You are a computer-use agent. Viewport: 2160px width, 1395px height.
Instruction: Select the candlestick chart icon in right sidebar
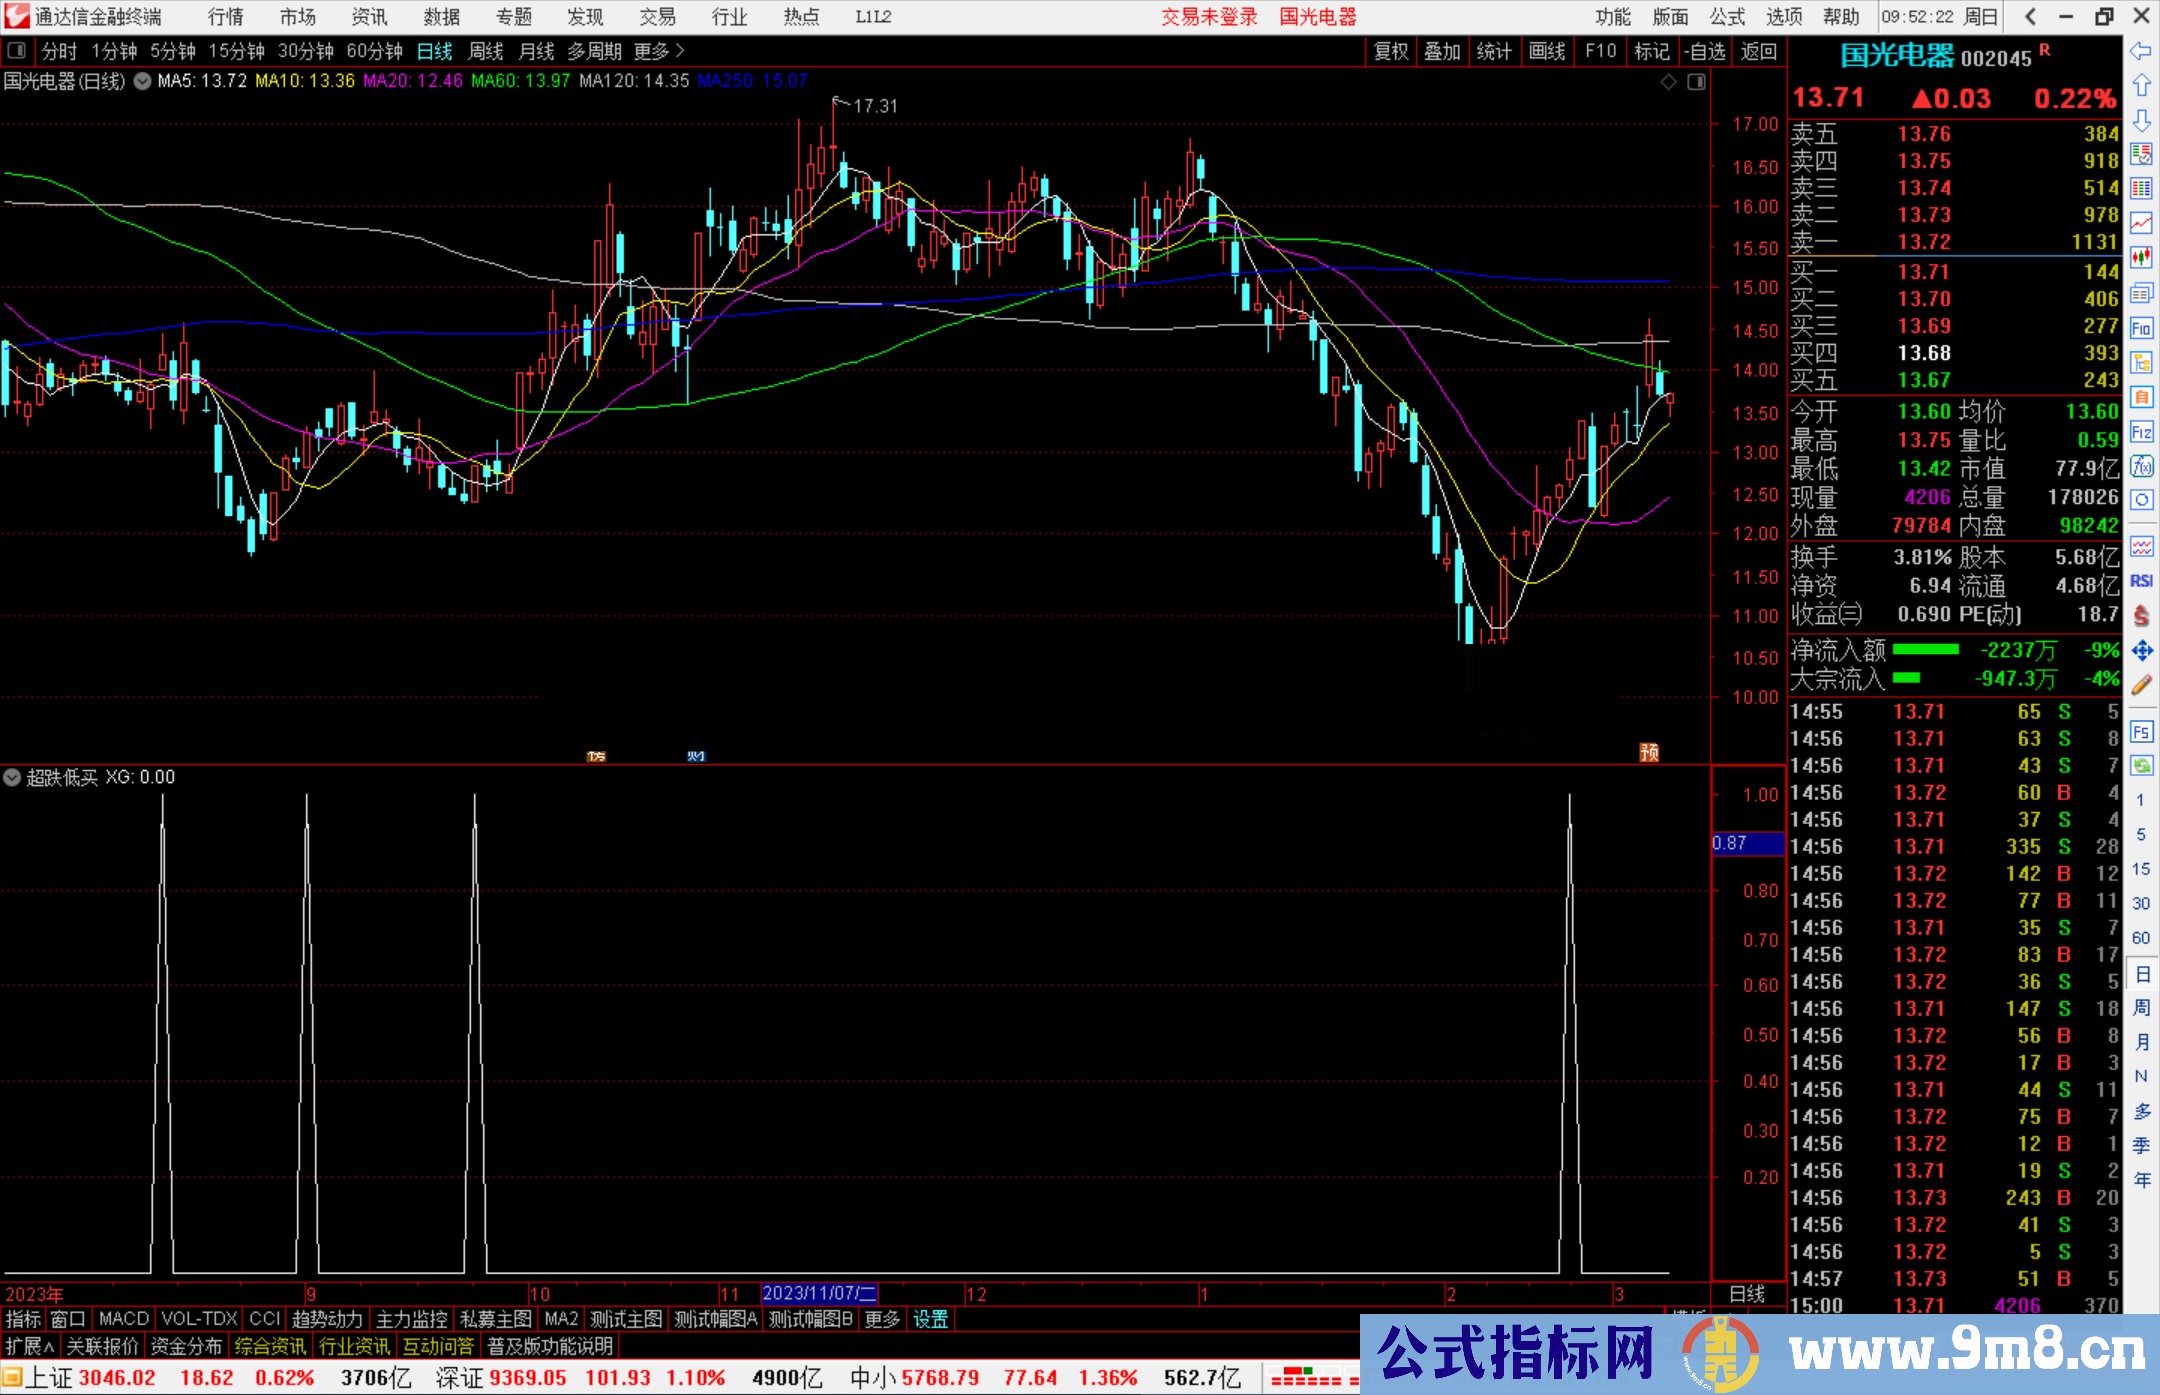tap(2142, 257)
